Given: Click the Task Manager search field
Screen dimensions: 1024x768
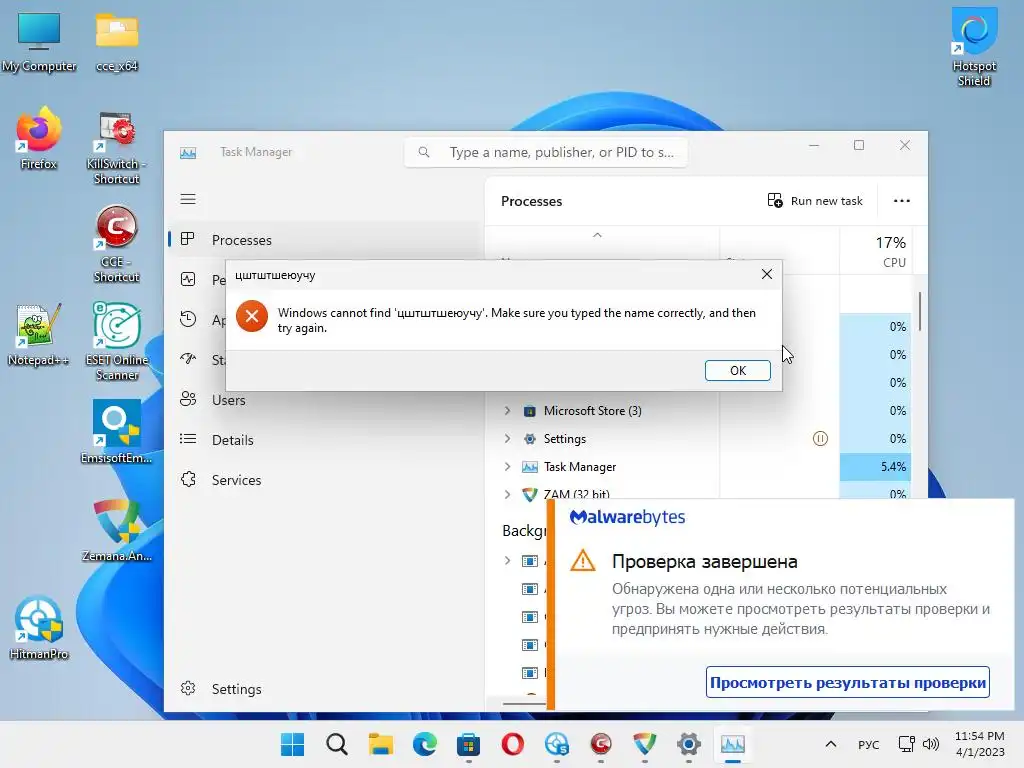Looking at the screenshot, I should (x=546, y=152).
